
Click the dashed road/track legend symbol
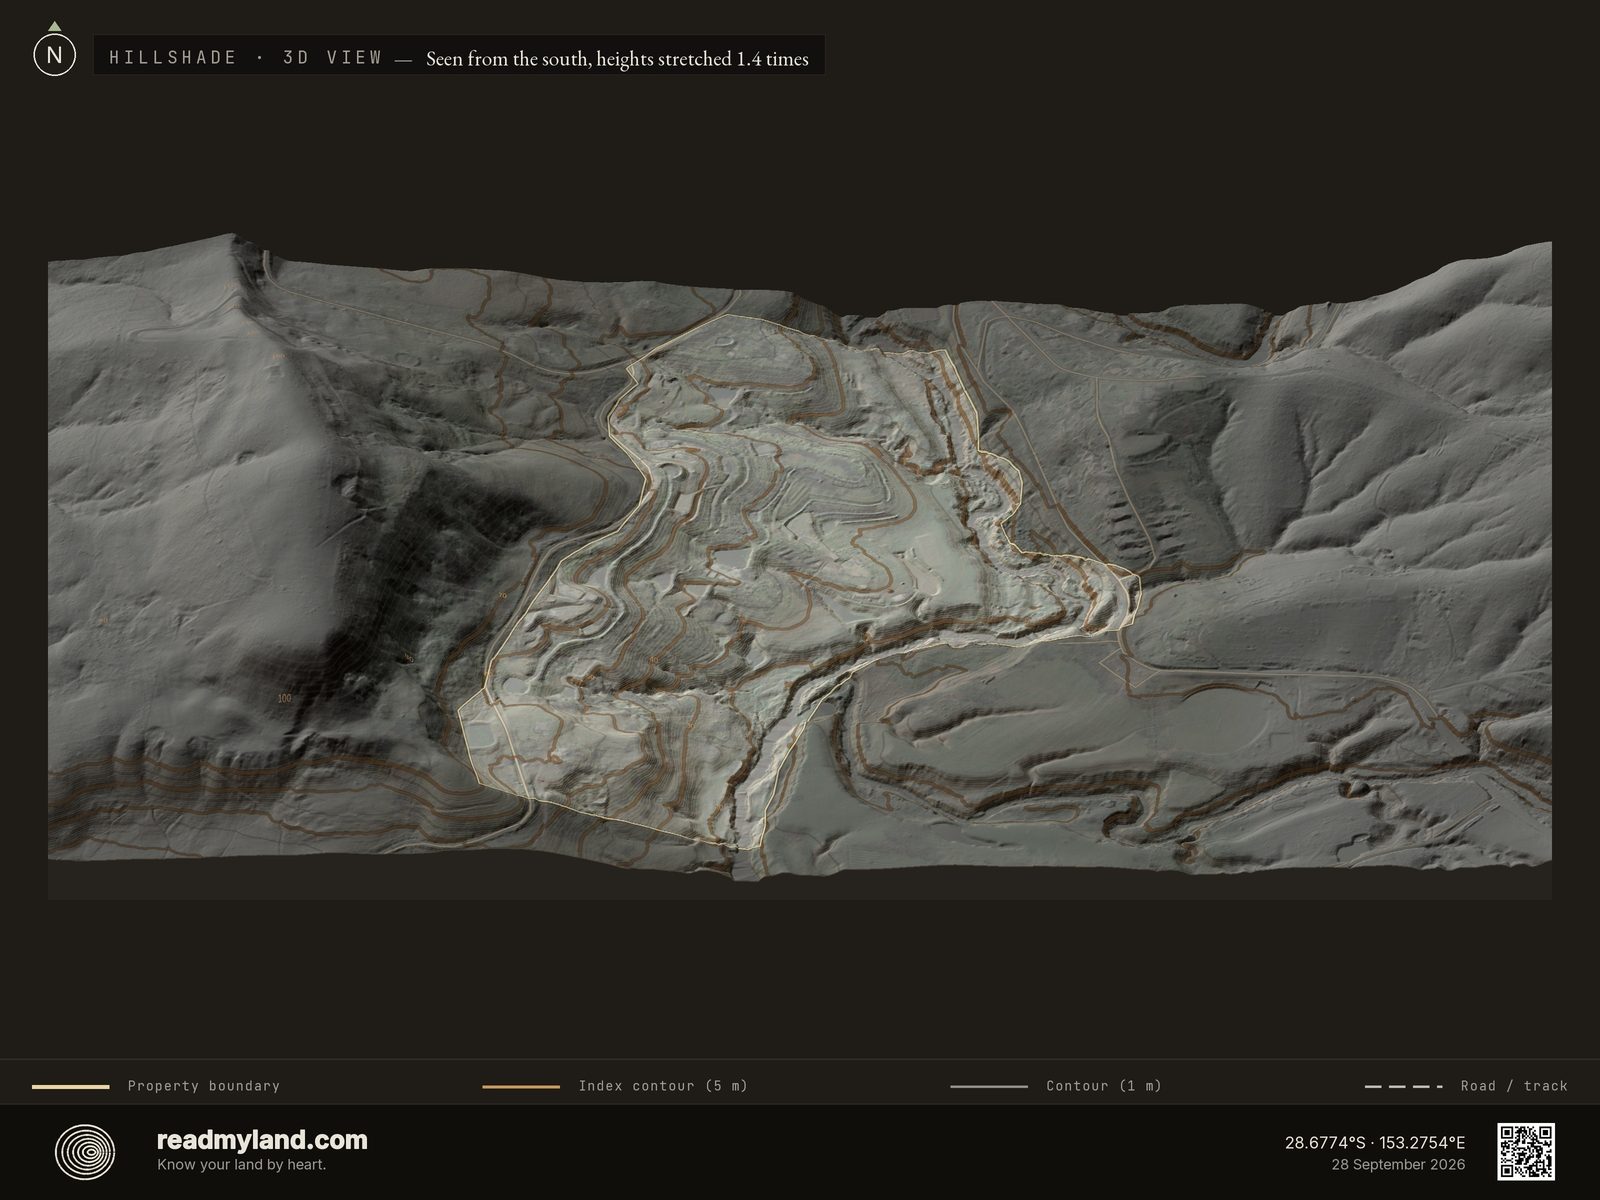tap(1404, 1086)
